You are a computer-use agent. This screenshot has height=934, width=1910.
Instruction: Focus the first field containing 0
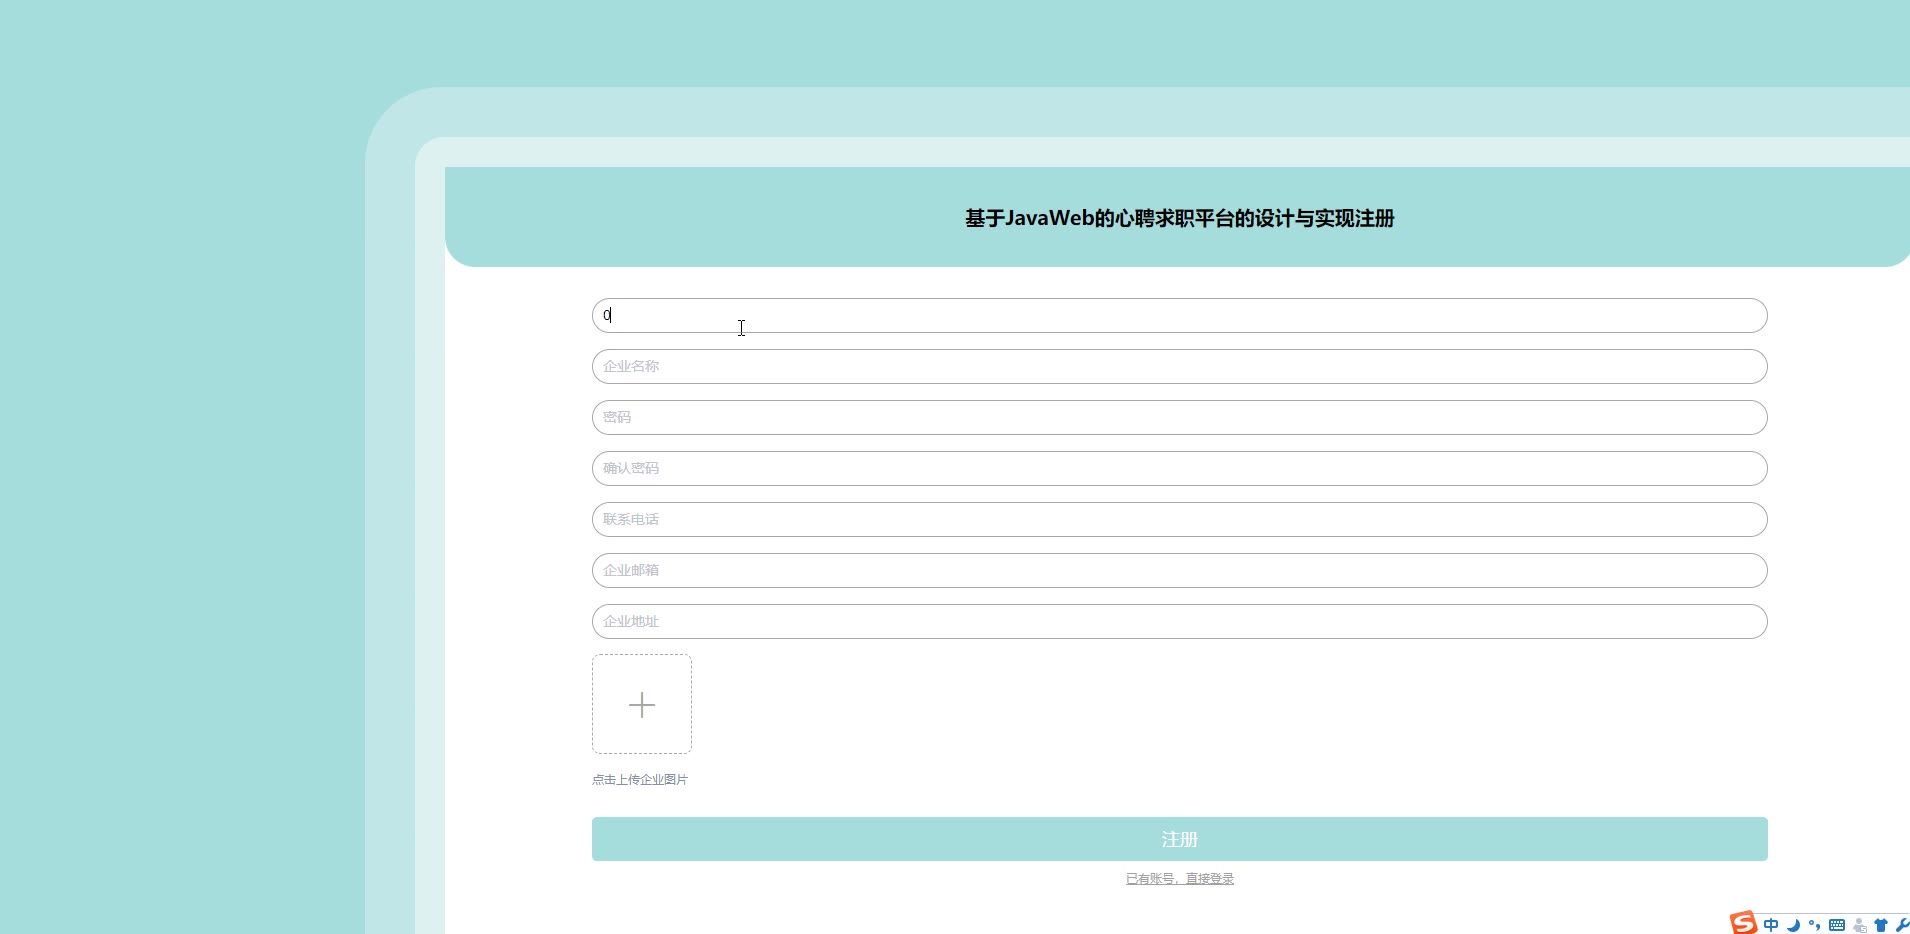tap(1180, 315)
